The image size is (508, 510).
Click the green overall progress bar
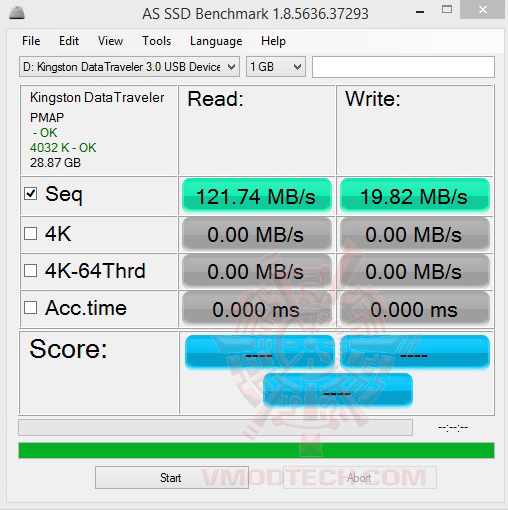point(256,450)
